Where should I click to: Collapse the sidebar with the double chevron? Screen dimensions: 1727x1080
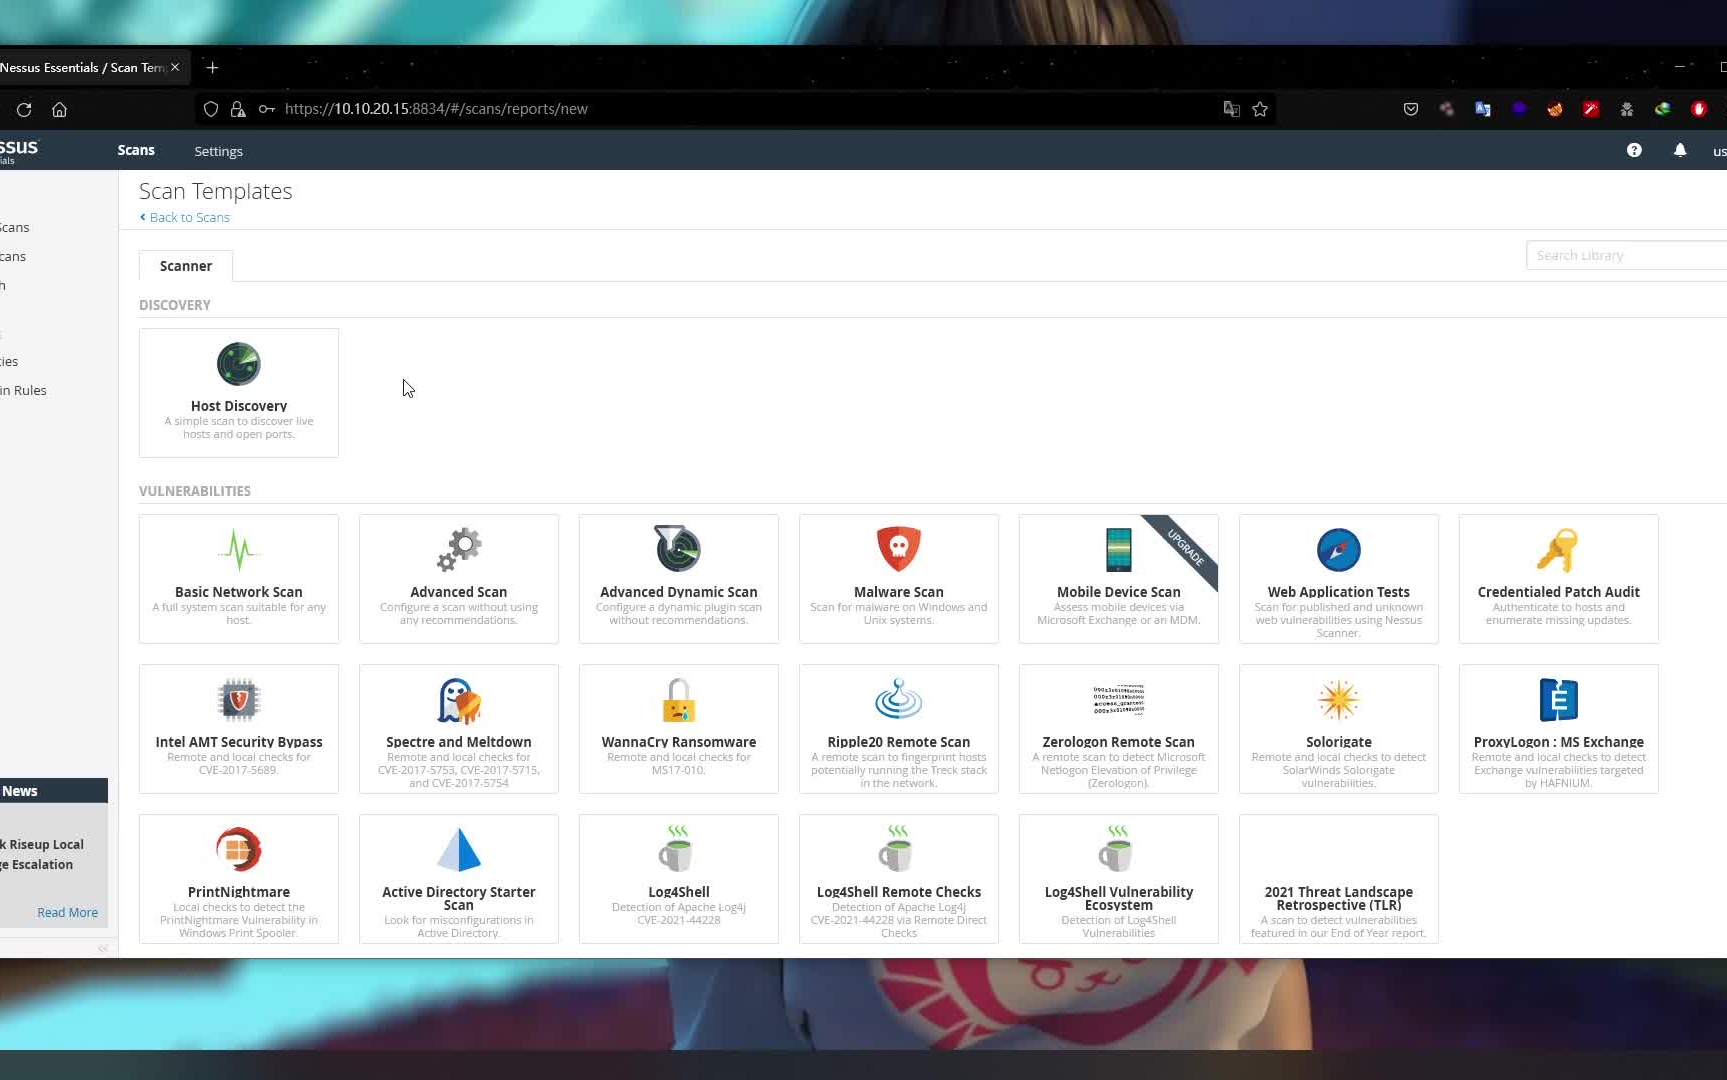point(103,948)
